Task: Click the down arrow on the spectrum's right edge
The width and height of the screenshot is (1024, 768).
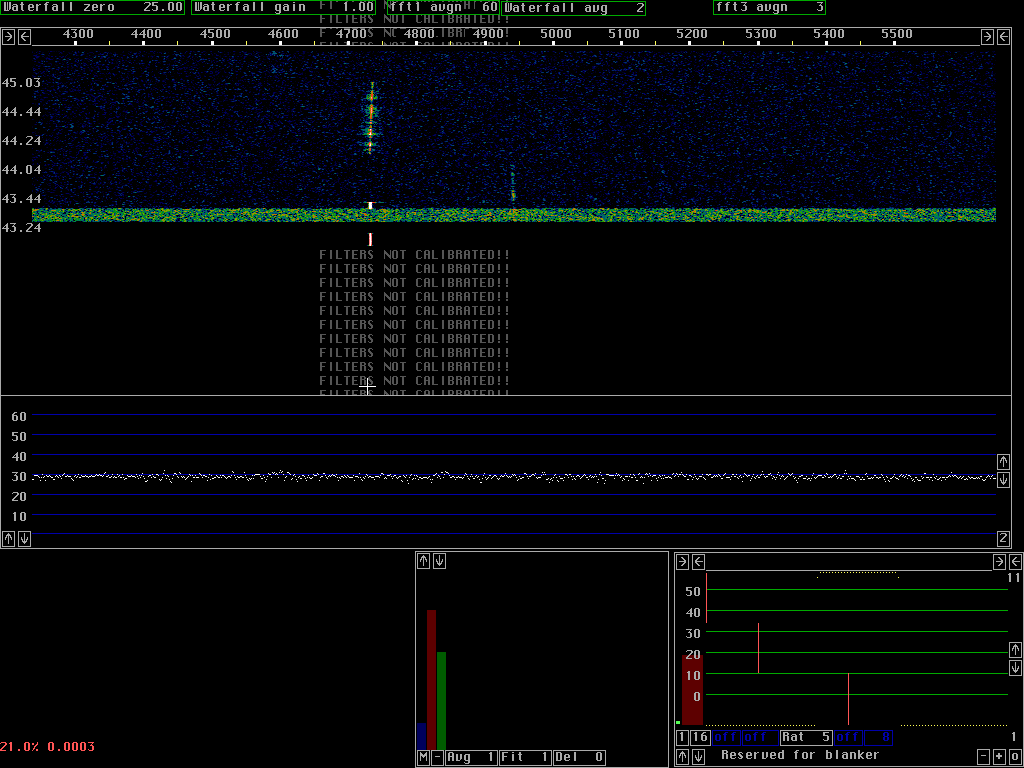Action: 1003,479
